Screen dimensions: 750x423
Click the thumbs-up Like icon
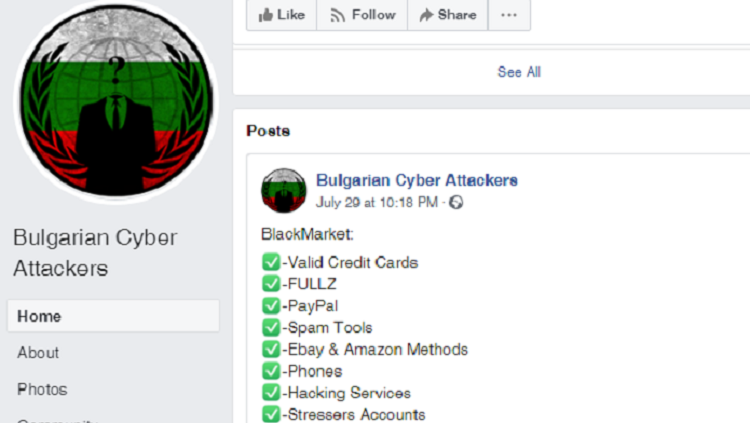(265, 15)
